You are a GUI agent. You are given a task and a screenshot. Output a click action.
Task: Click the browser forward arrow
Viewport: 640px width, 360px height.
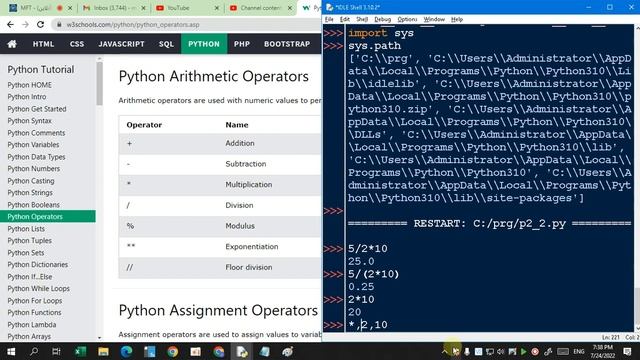pos(25,24)
